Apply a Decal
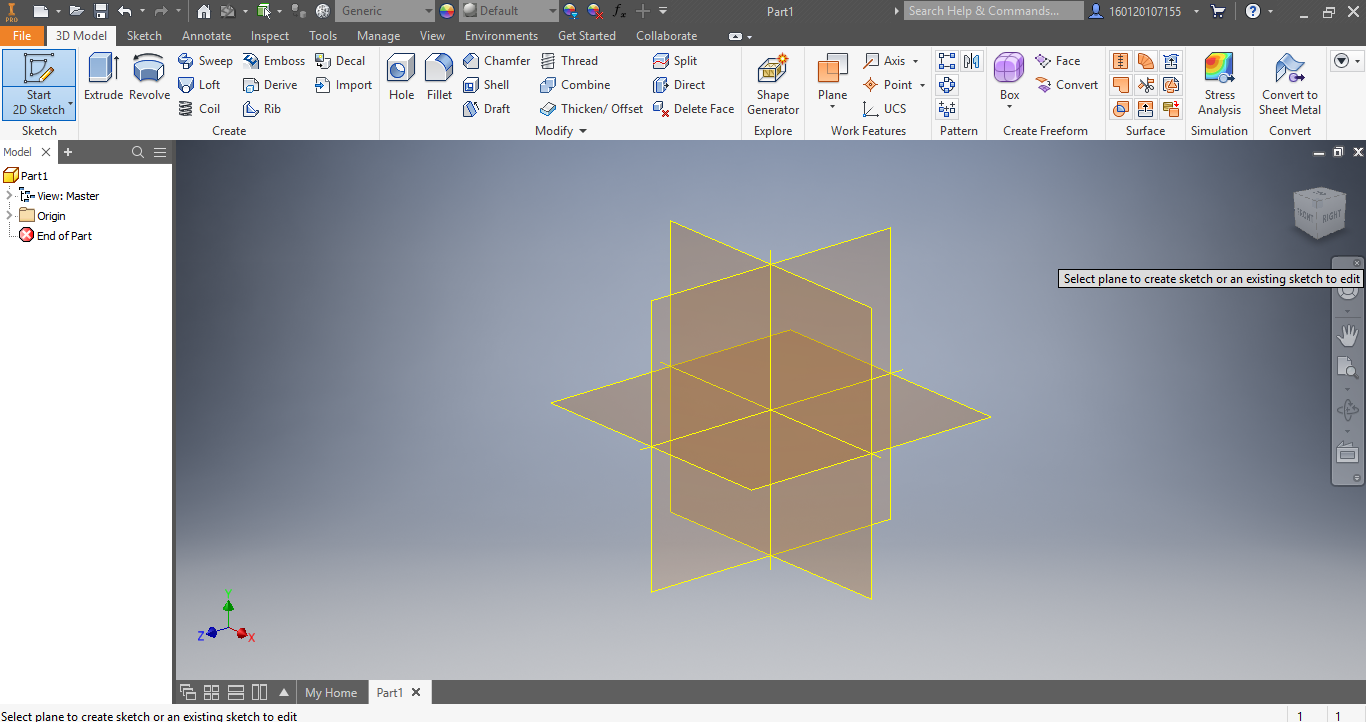Screen dimensions: 1366x722 [x=340, y=61]
